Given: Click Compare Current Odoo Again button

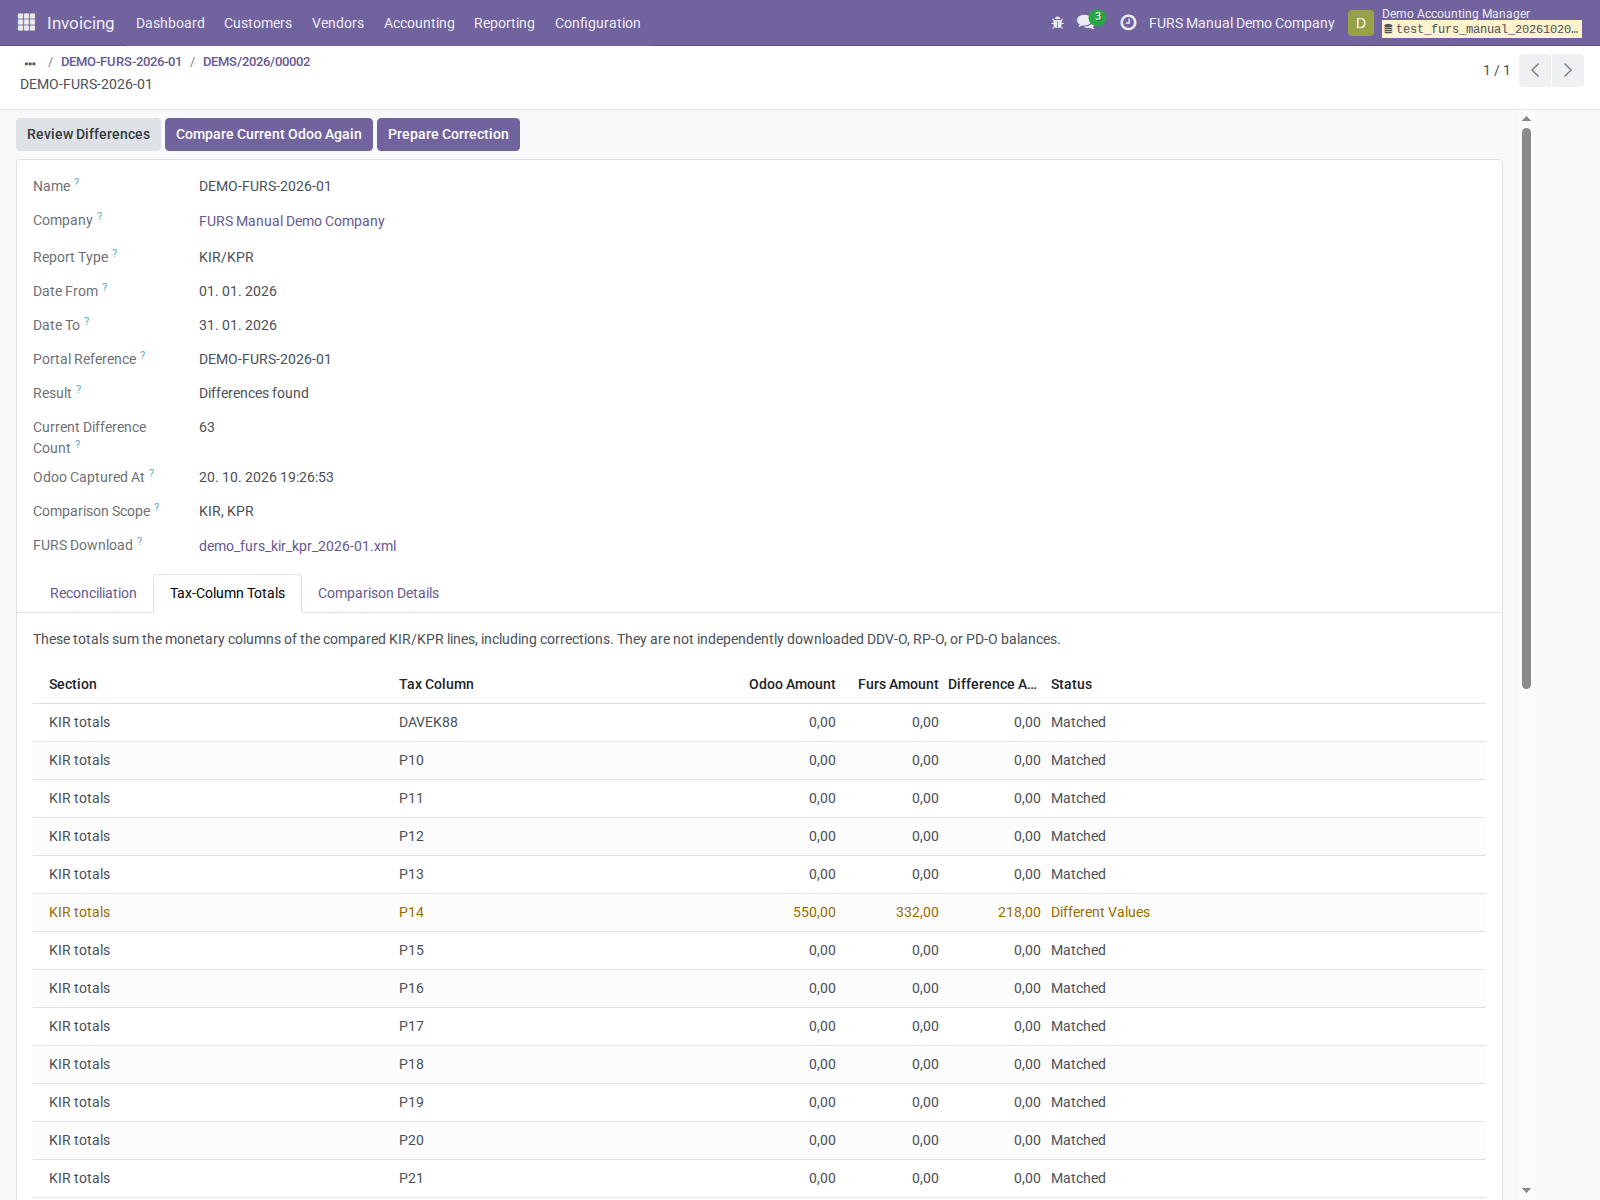Looking at the screenshot, I should click(269, 134).
